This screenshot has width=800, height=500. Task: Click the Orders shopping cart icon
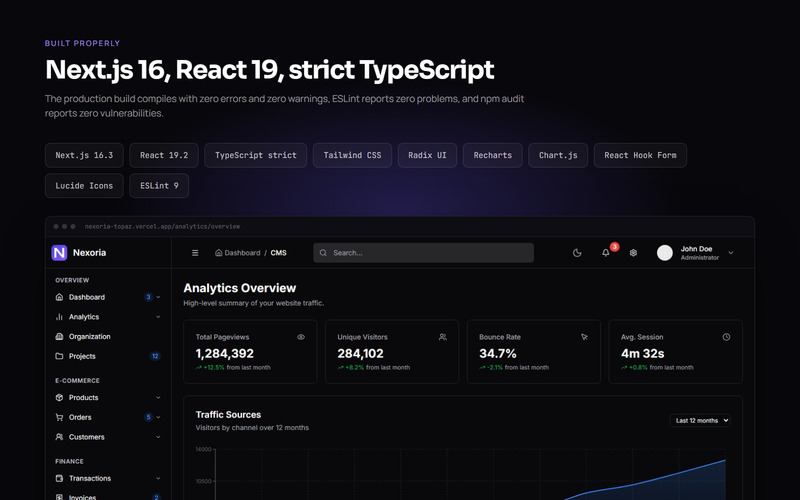[x=59, y=417]
